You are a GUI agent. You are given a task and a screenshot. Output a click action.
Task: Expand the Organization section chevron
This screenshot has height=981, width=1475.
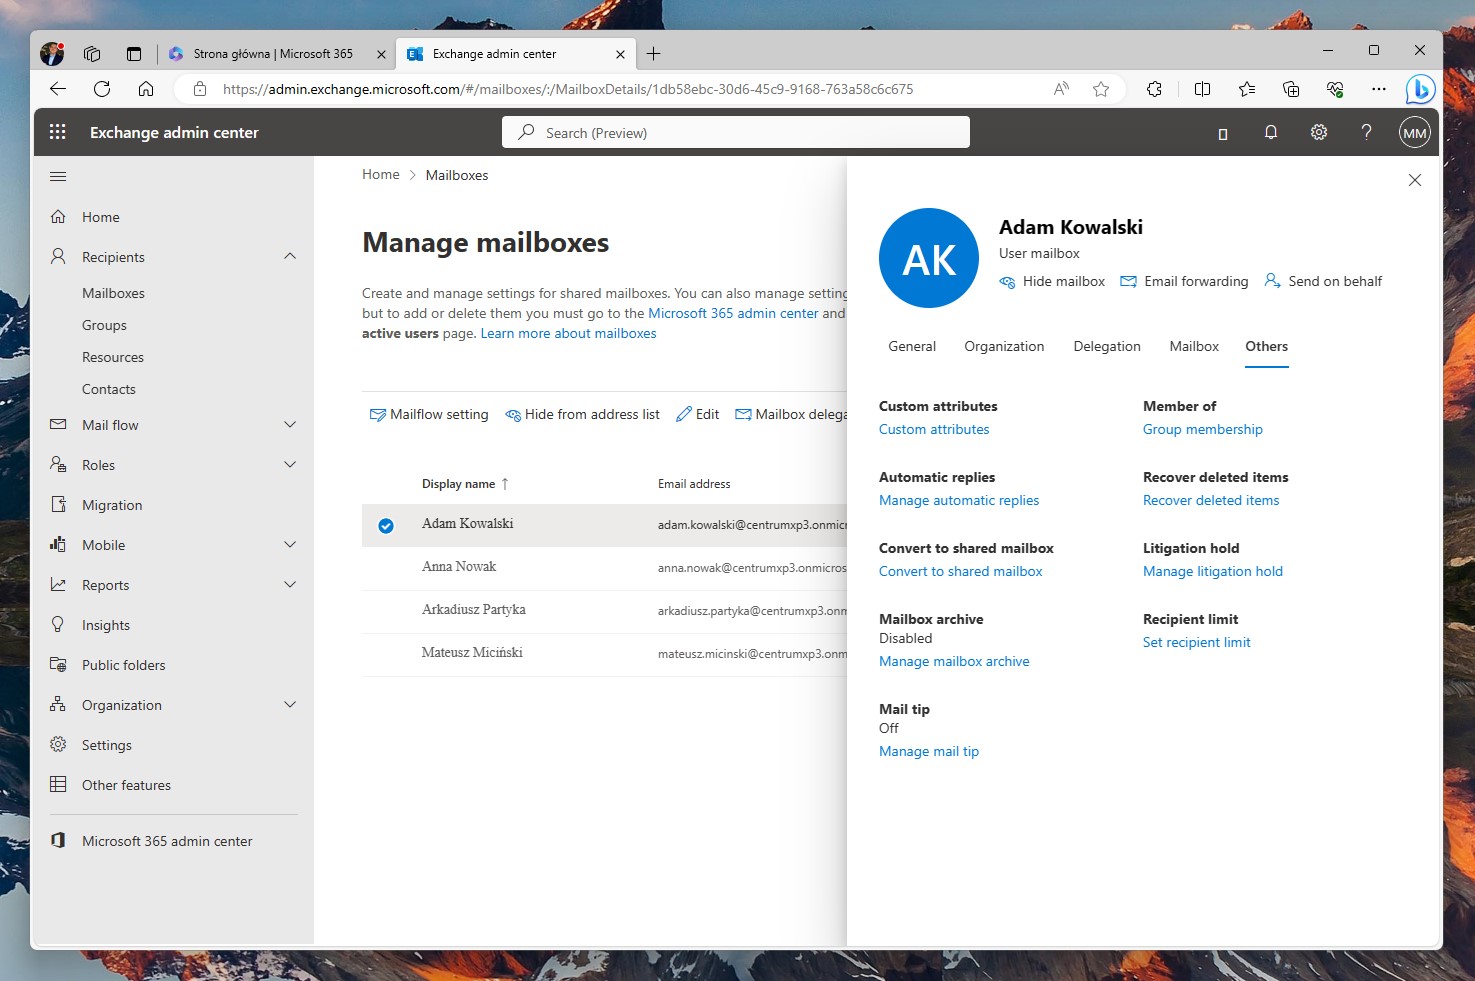[x=290, y=704]
